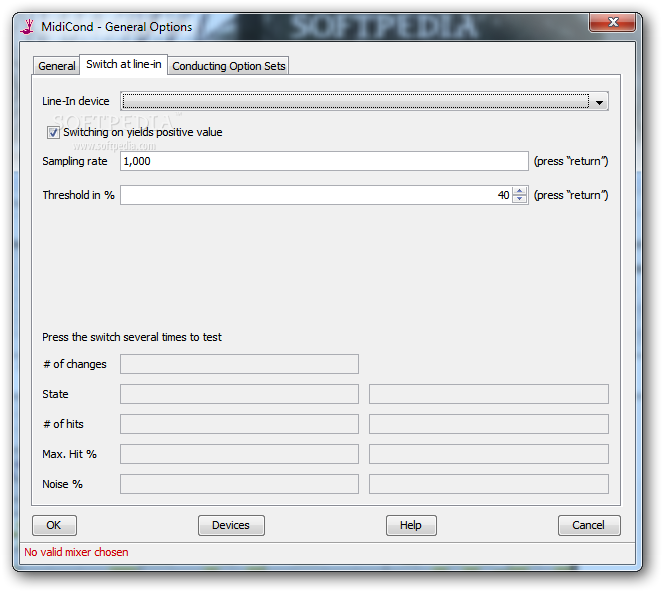Click the 'Press the switch several times to test' text
Image resolution: width=663 pixels, height=592 pixels.
[132, 337]
